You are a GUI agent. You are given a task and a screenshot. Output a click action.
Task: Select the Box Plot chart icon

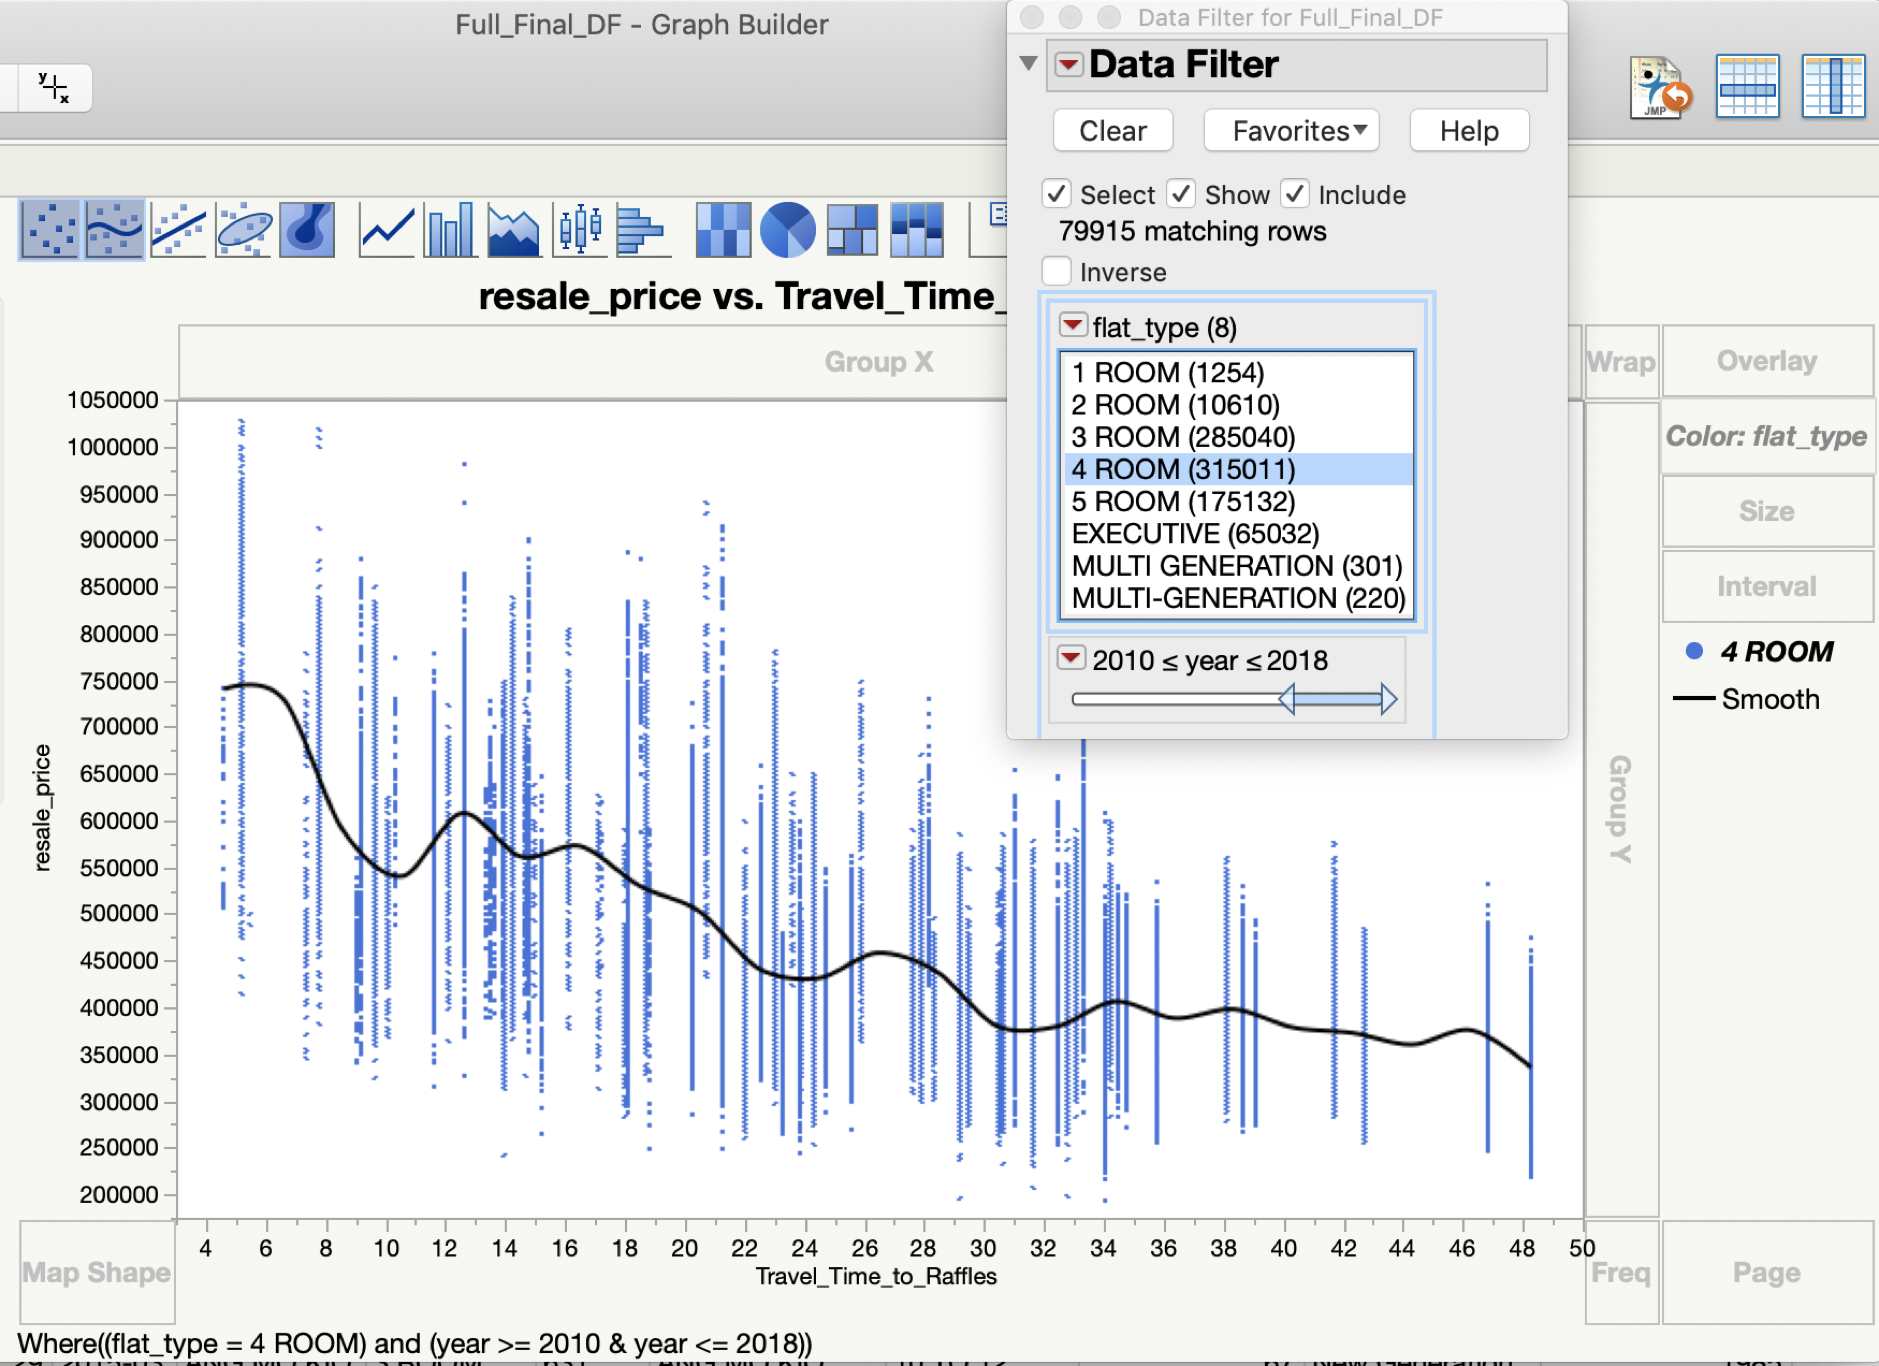(x=580, y=230)
